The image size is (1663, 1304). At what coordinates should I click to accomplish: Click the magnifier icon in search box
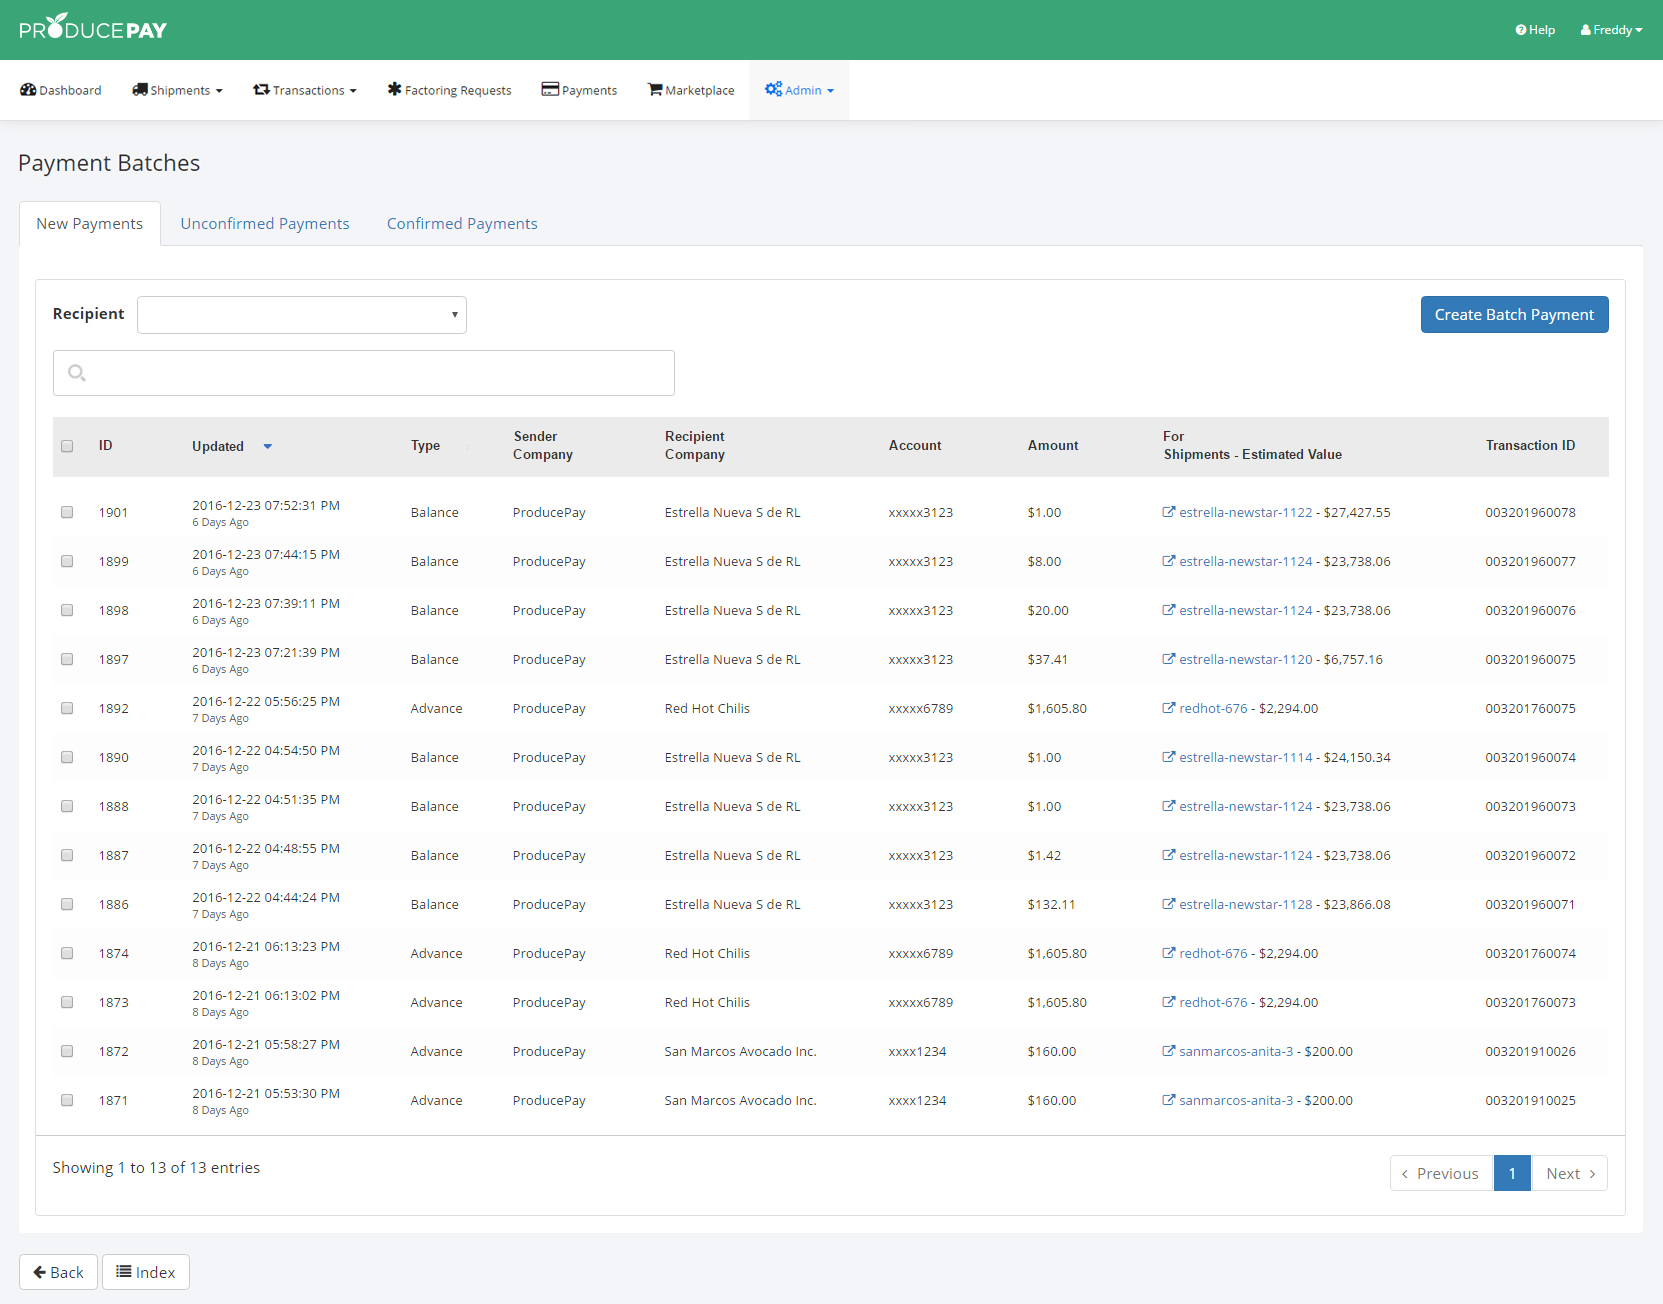77,373
